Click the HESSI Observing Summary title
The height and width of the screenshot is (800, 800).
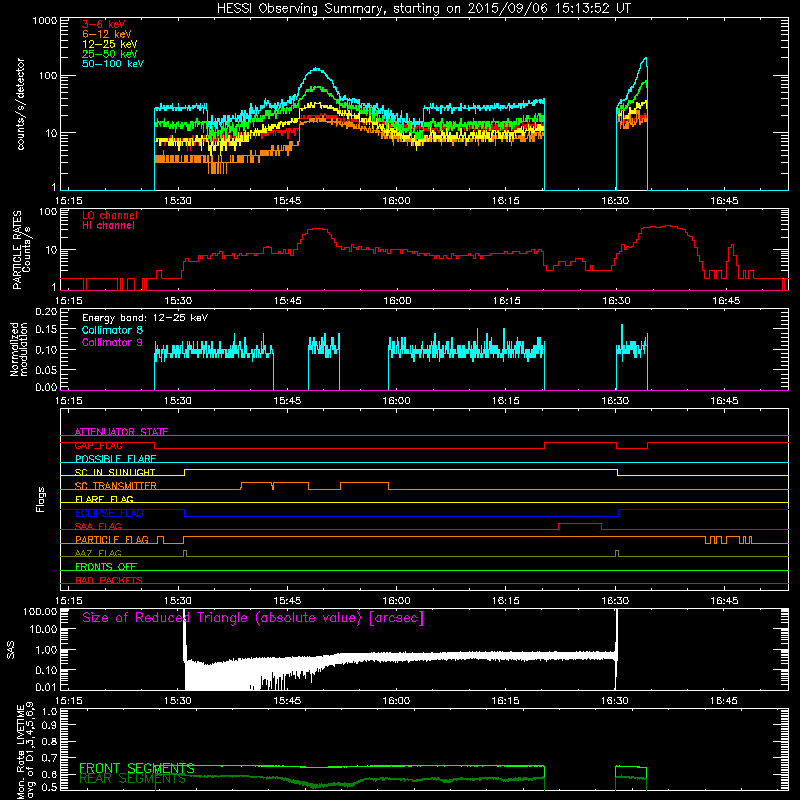pos(423,8)
